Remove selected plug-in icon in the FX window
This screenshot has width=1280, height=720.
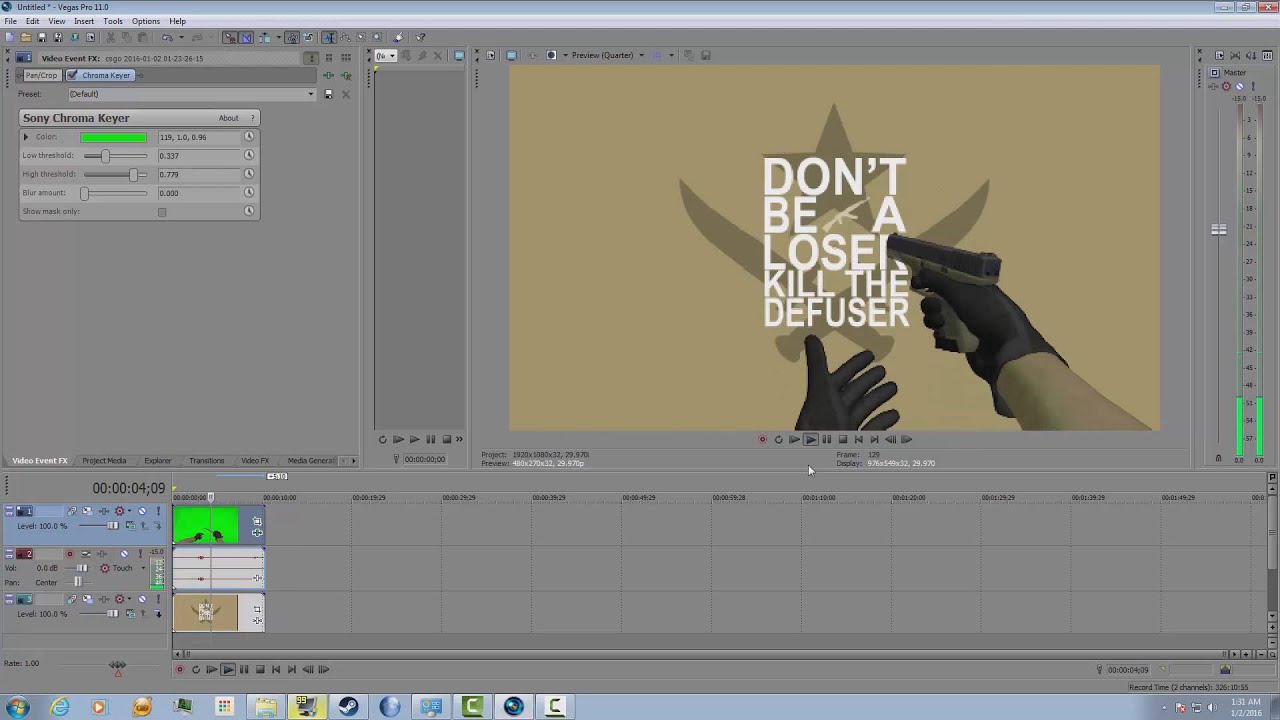pos(346,75)
